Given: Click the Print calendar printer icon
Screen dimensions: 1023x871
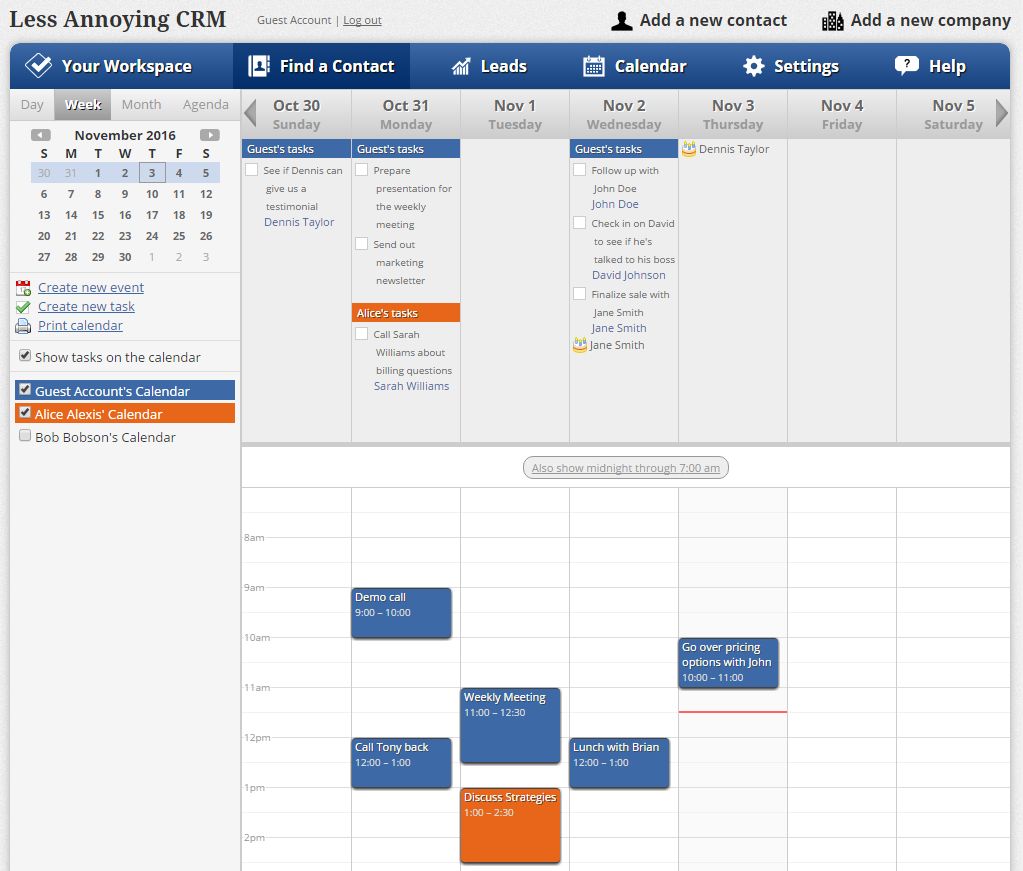Looking at the screenshot, I should pos(23,326).
